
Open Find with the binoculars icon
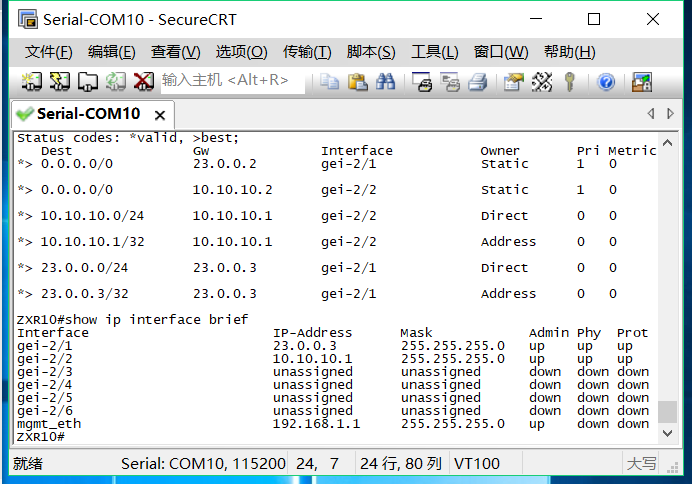[x=385, y=82]
